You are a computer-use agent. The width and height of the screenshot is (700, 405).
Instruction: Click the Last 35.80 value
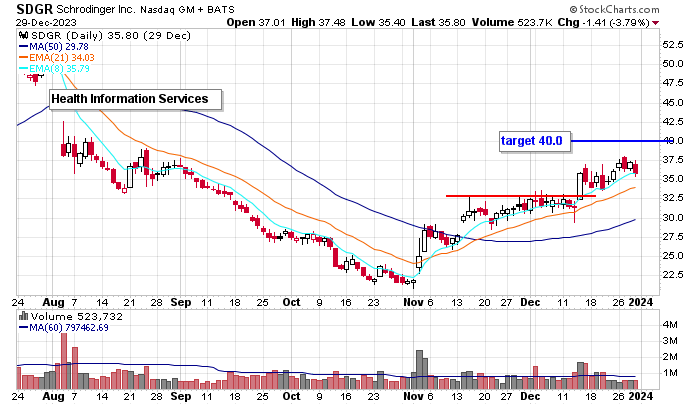438,22
